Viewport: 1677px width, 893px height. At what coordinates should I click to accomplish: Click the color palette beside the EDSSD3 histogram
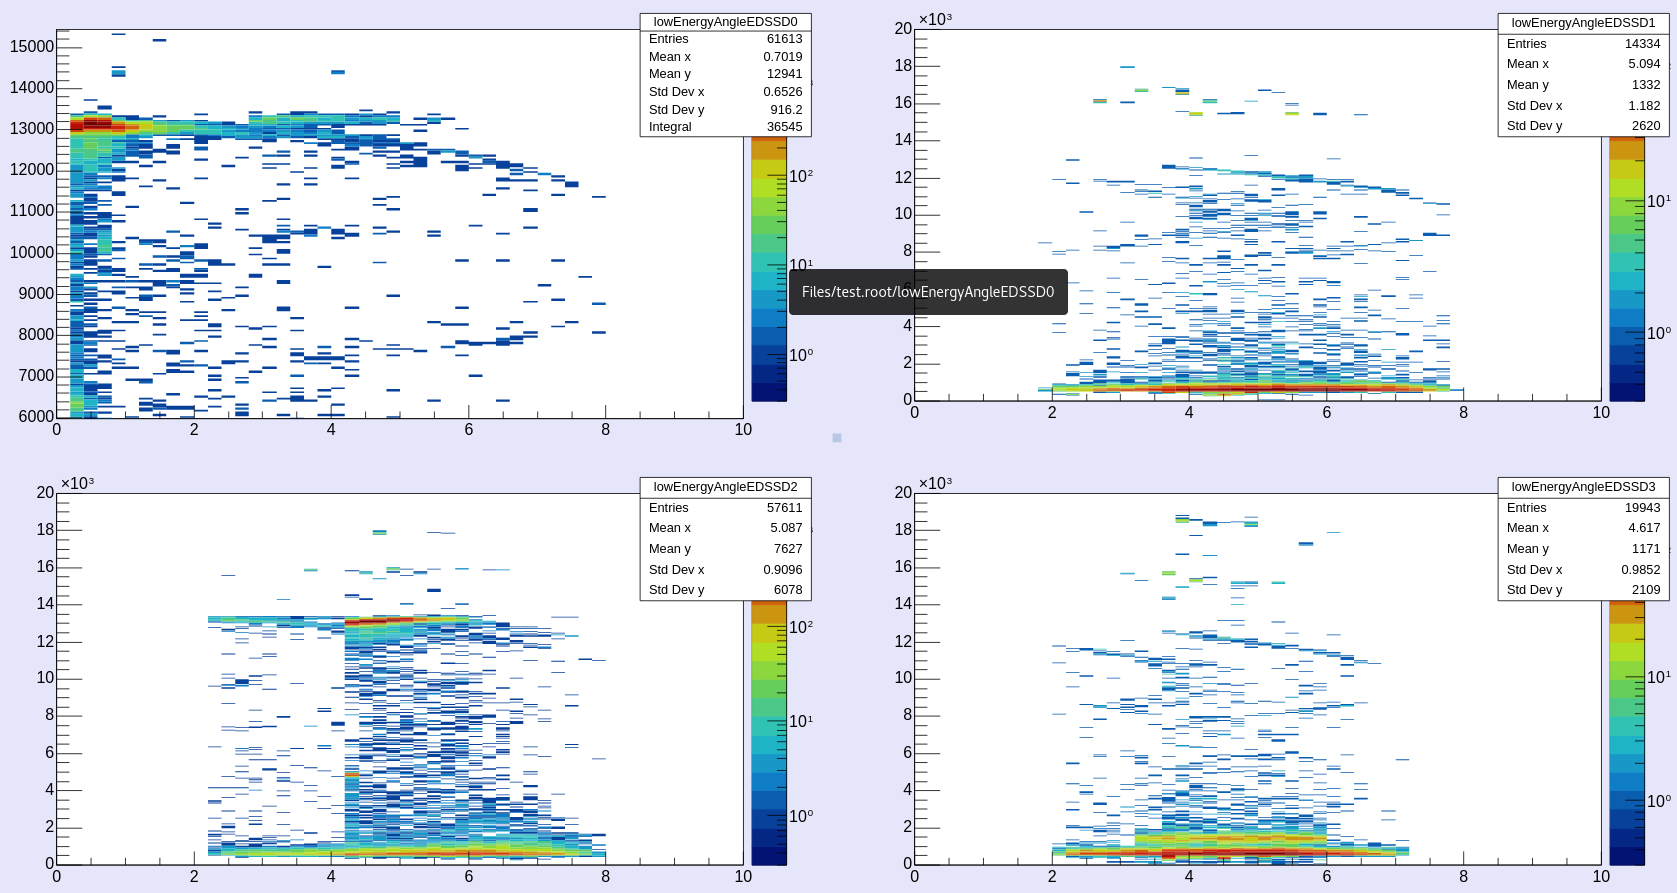click(1627, 733)
